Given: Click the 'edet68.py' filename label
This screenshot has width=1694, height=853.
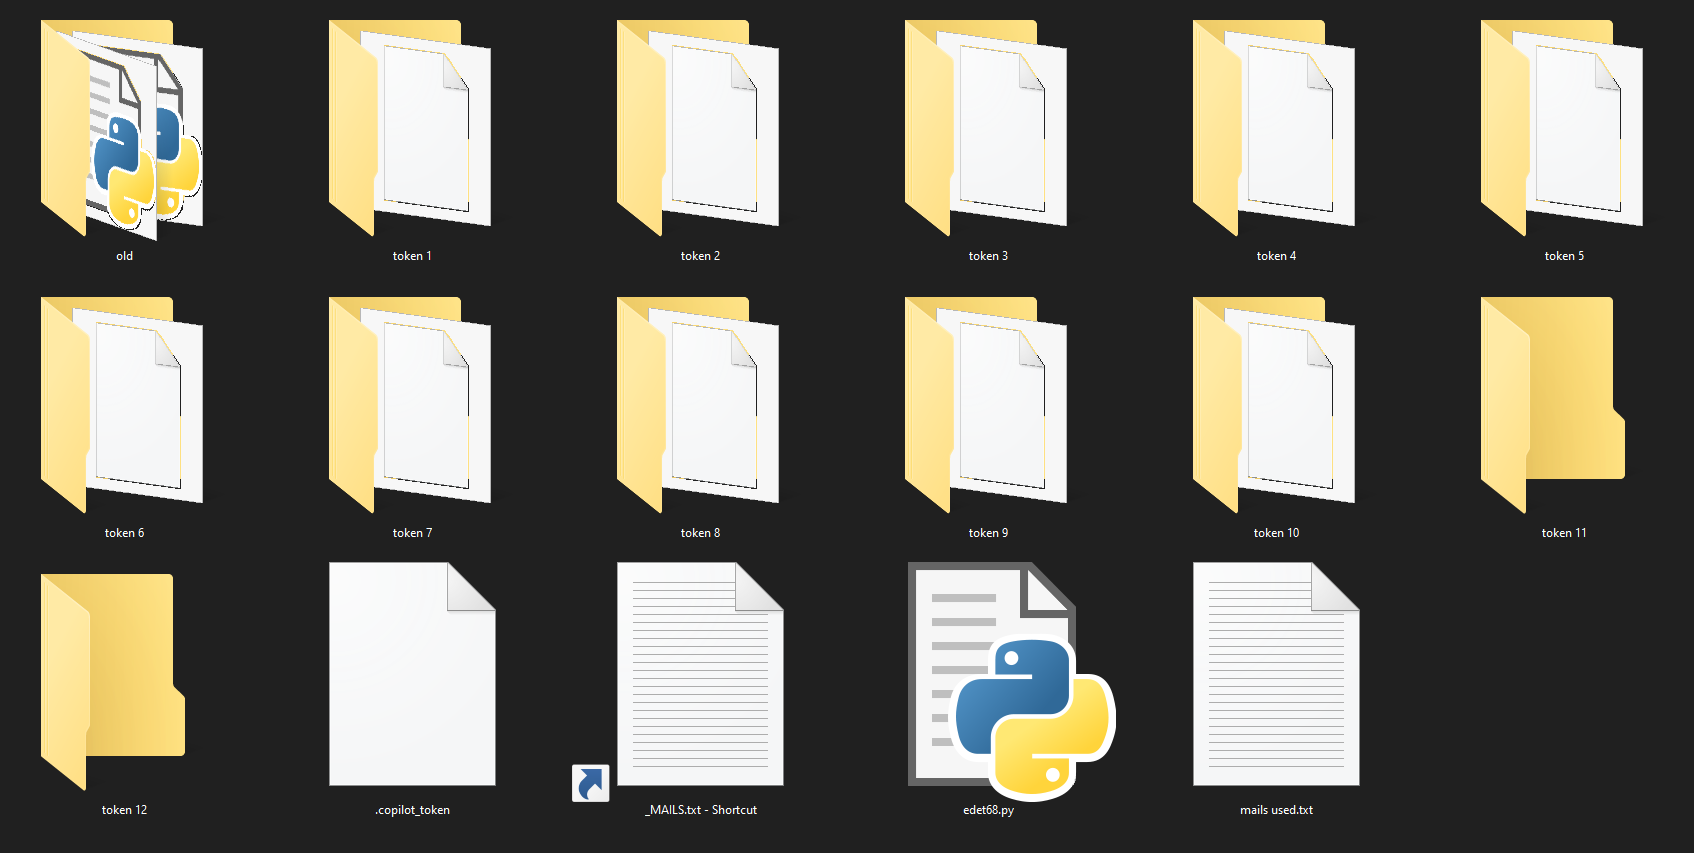Looking at the screenshot, I should click(x=988, y=810).
